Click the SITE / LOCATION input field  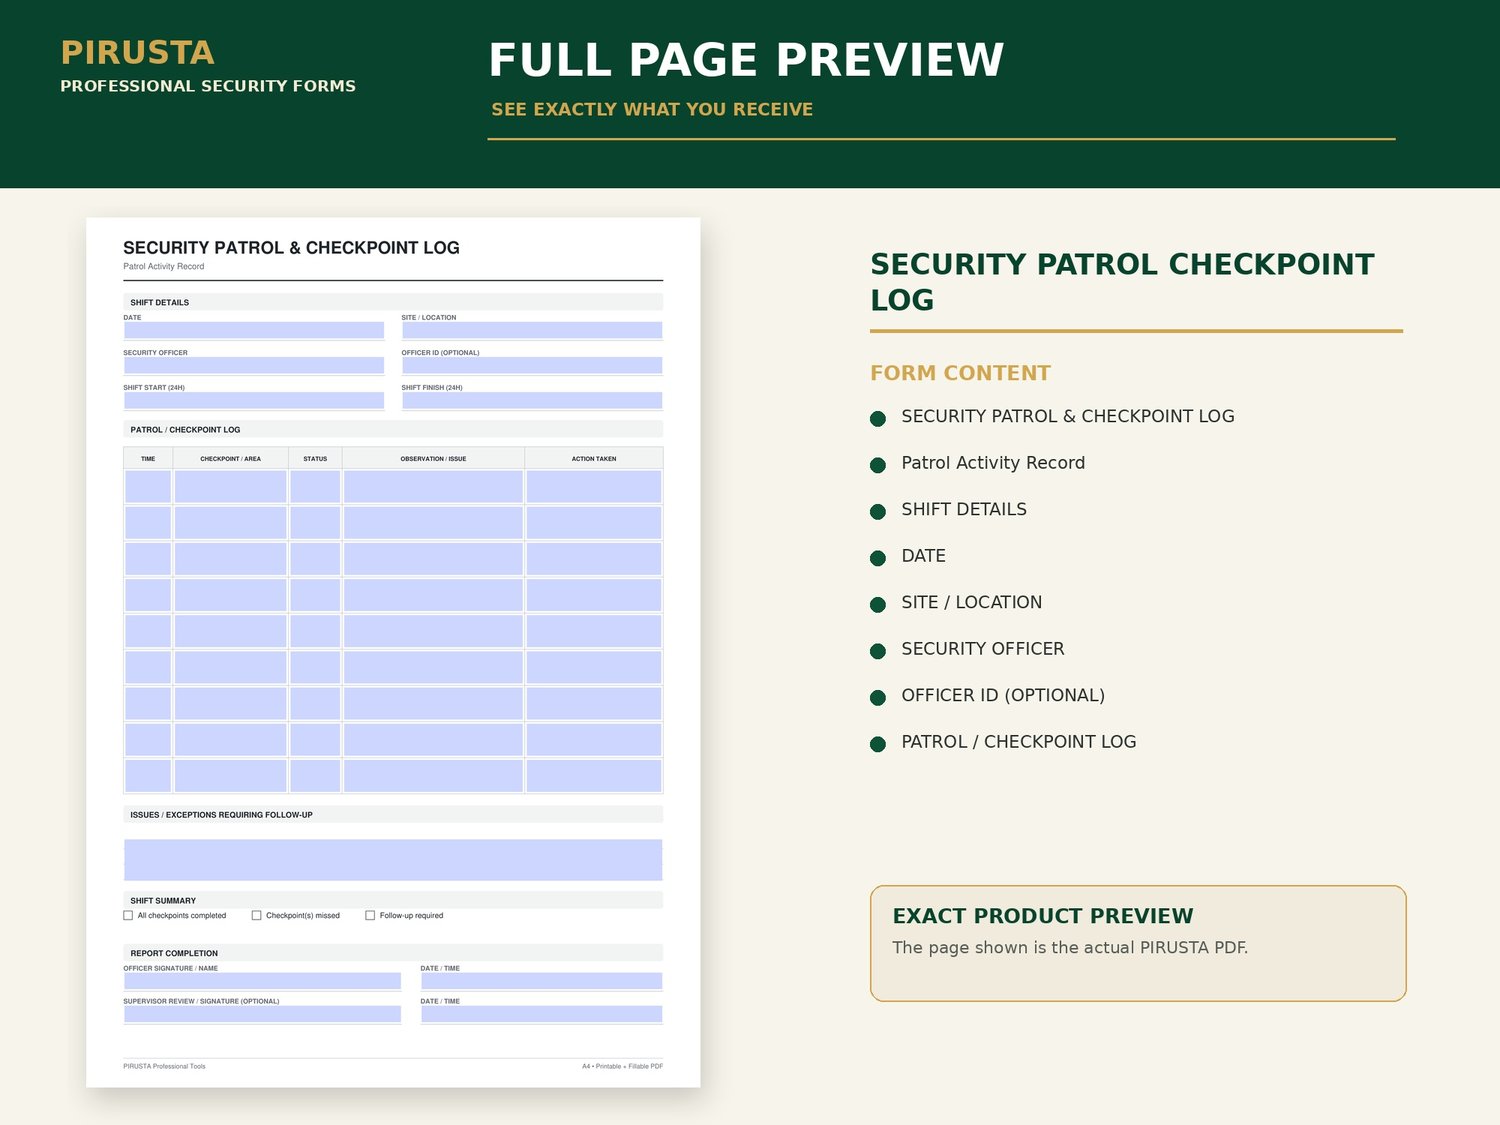pos(532,330)
